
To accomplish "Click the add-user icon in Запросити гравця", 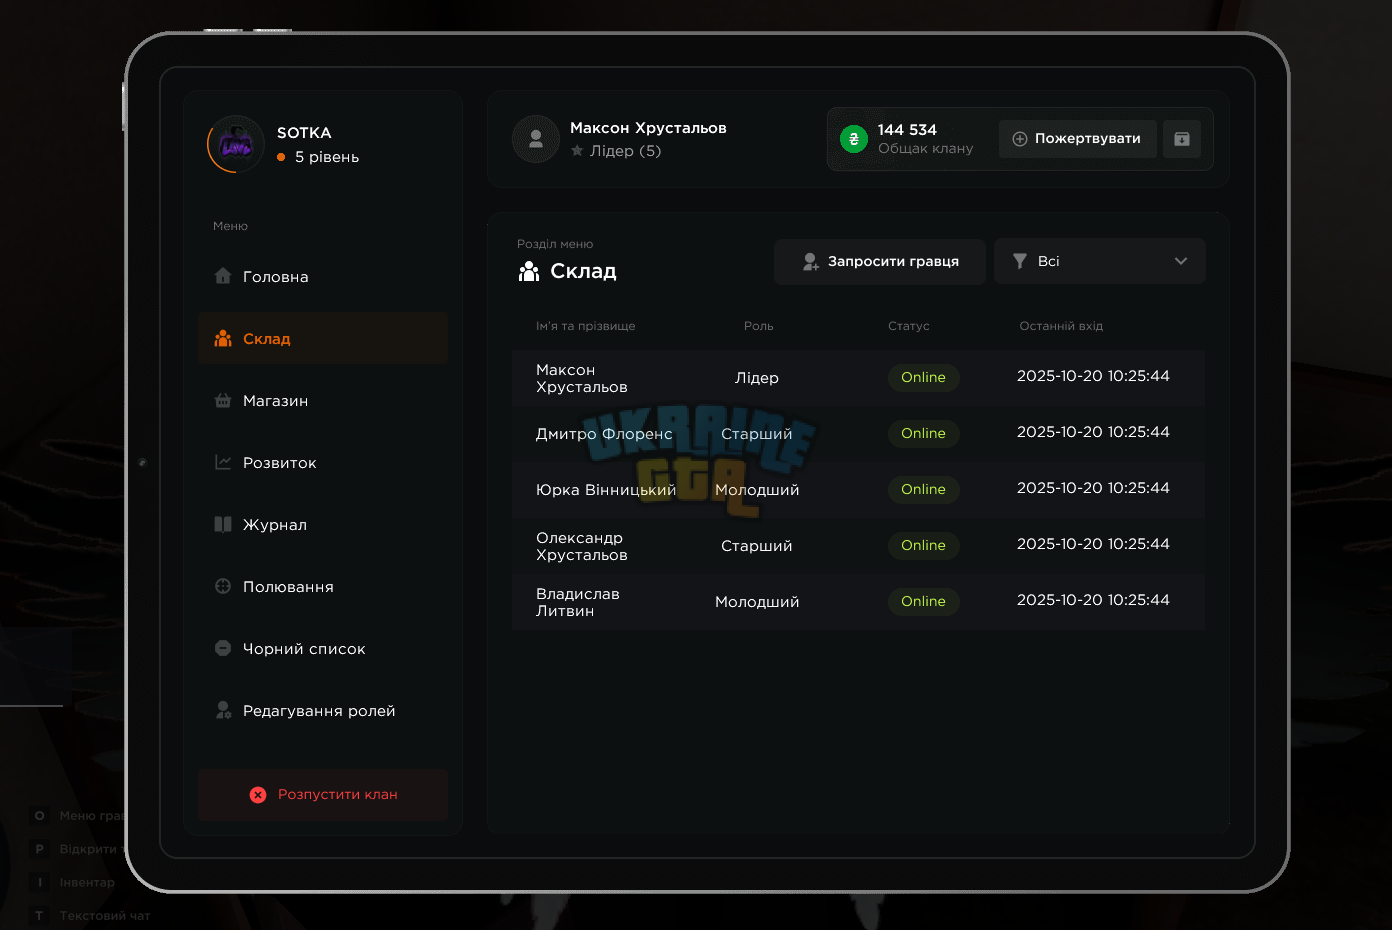I will click(x=810, y=261).
